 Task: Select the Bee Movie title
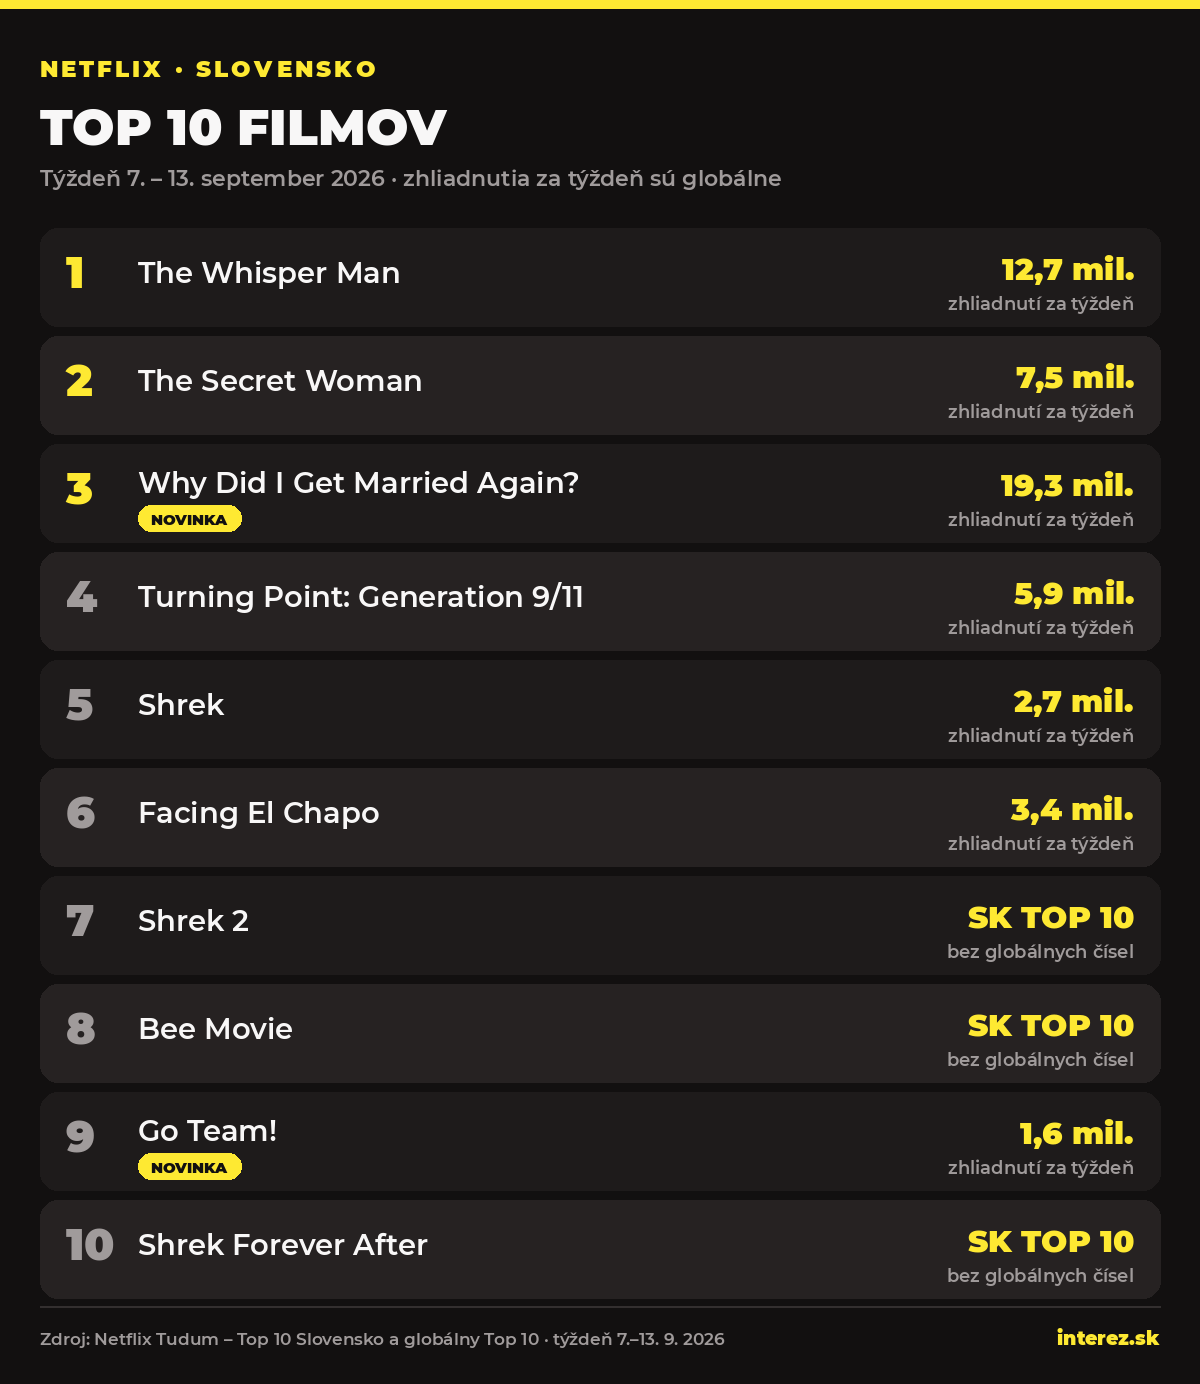[215, 1029]
